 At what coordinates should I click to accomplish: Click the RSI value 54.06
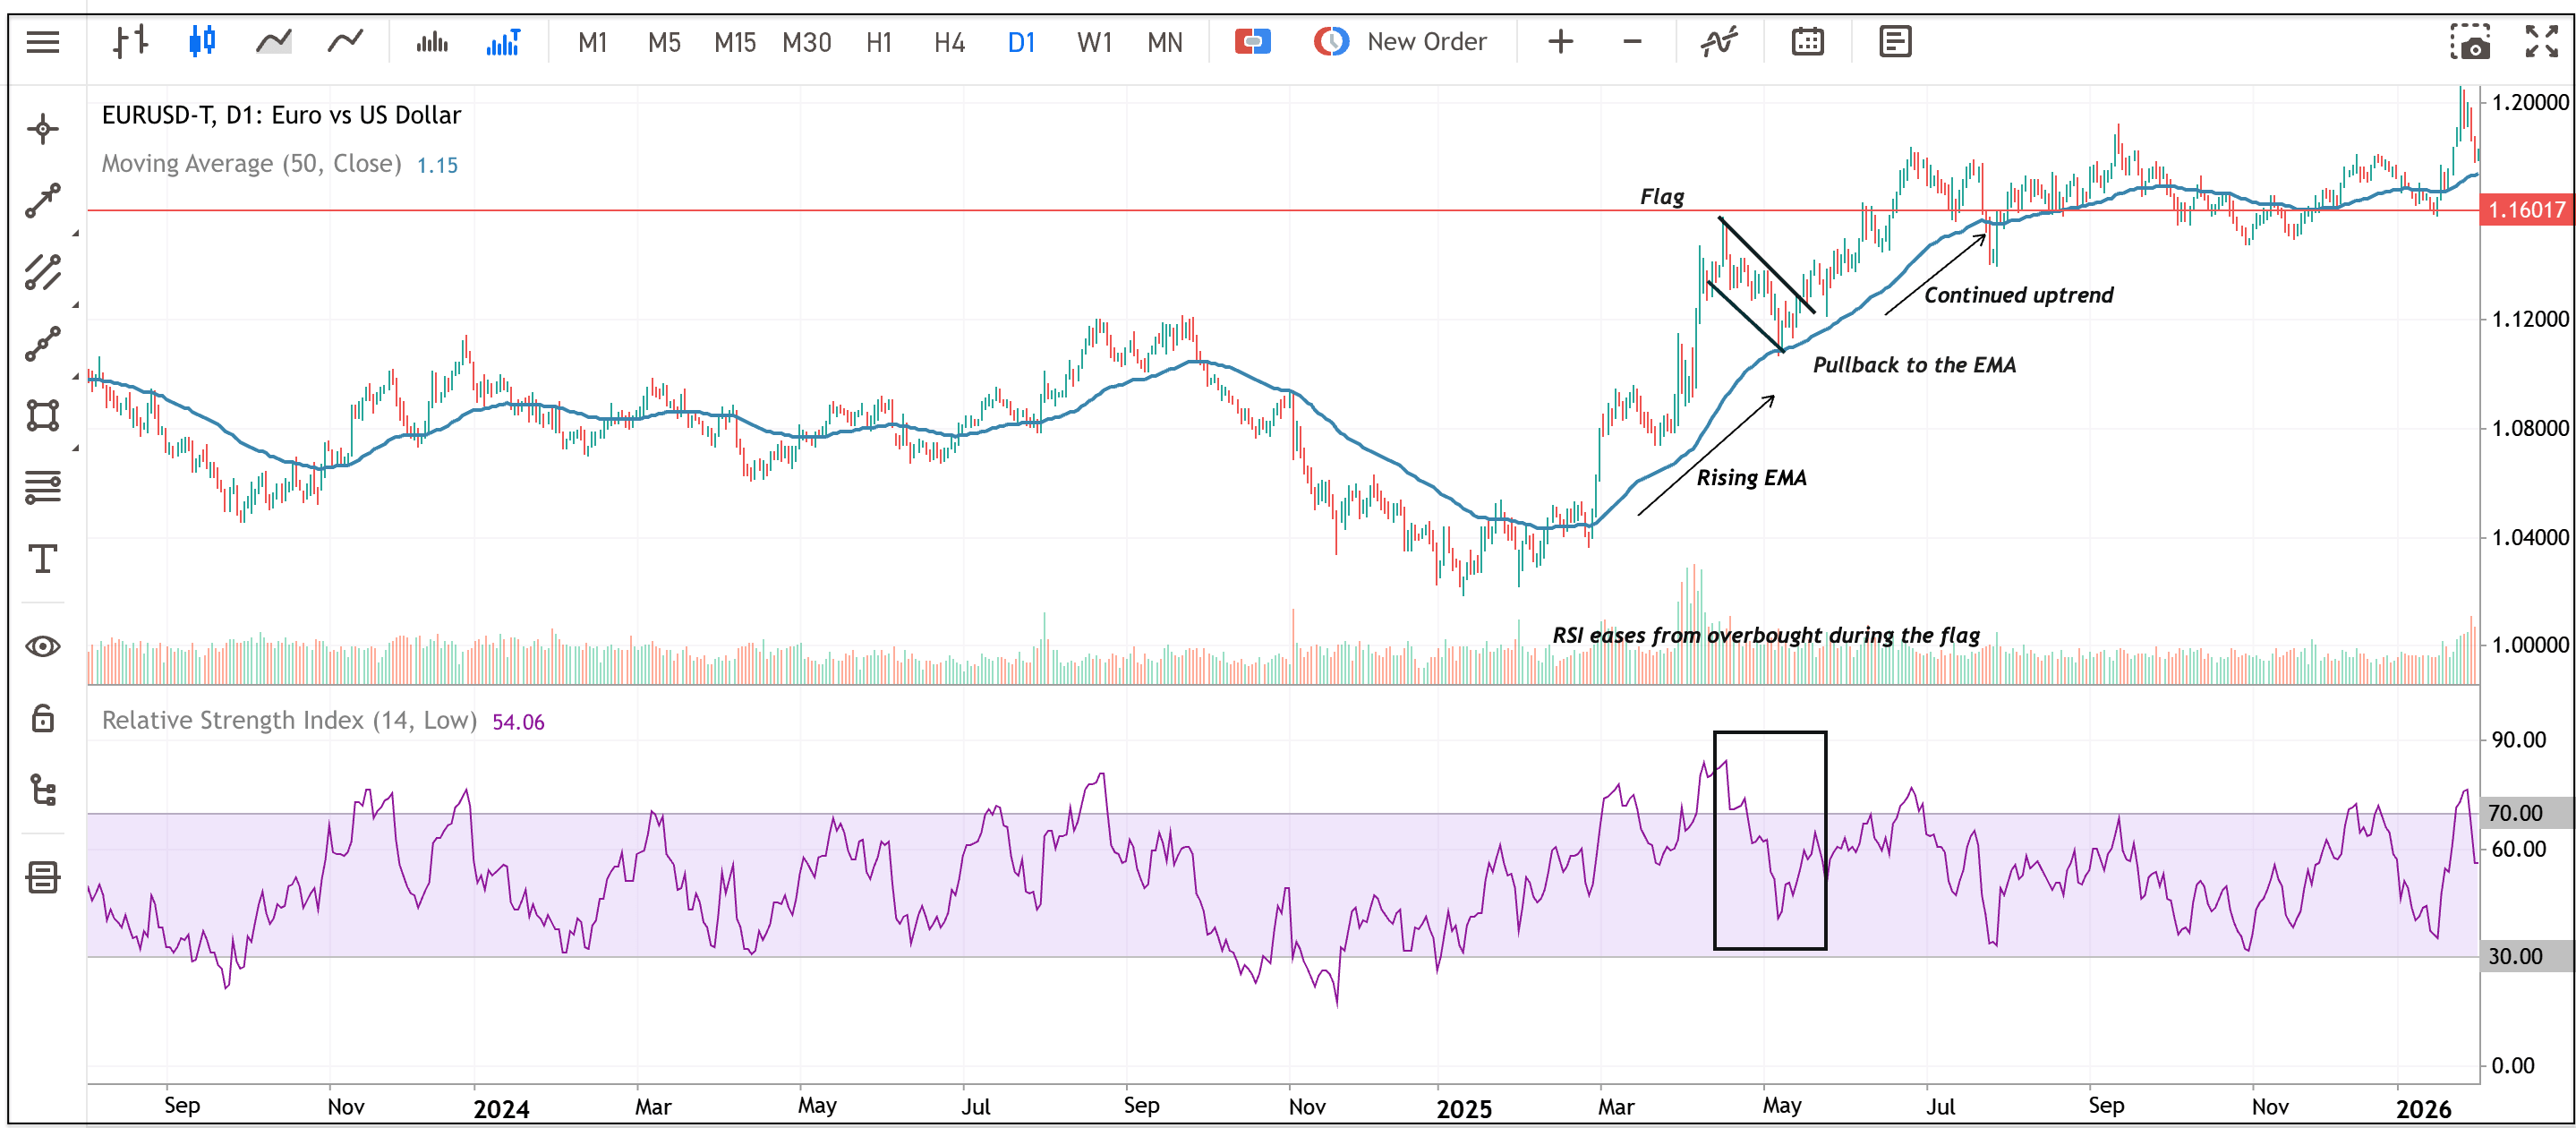pyautogui.click(x=518, y=722)
